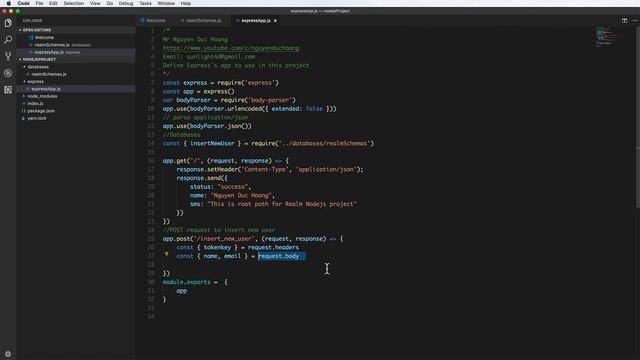Click the lightbulb code action icon
This screenshot has height=360, width=640.
[167, 254]
